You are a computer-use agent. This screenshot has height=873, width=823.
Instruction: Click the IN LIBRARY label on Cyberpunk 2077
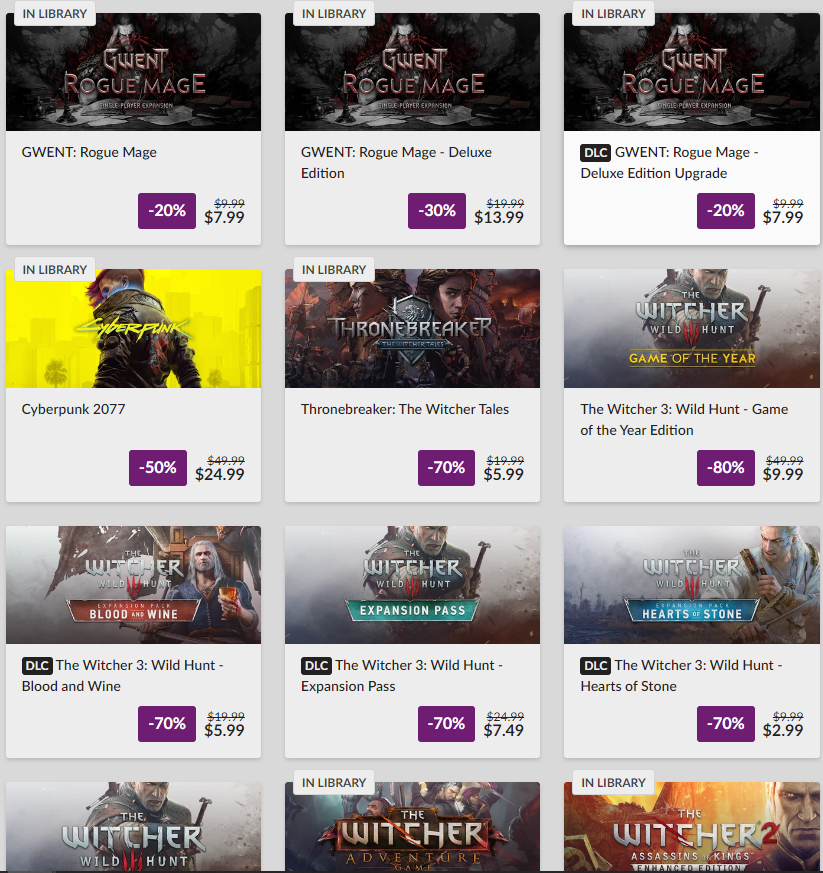pos(55,269)
